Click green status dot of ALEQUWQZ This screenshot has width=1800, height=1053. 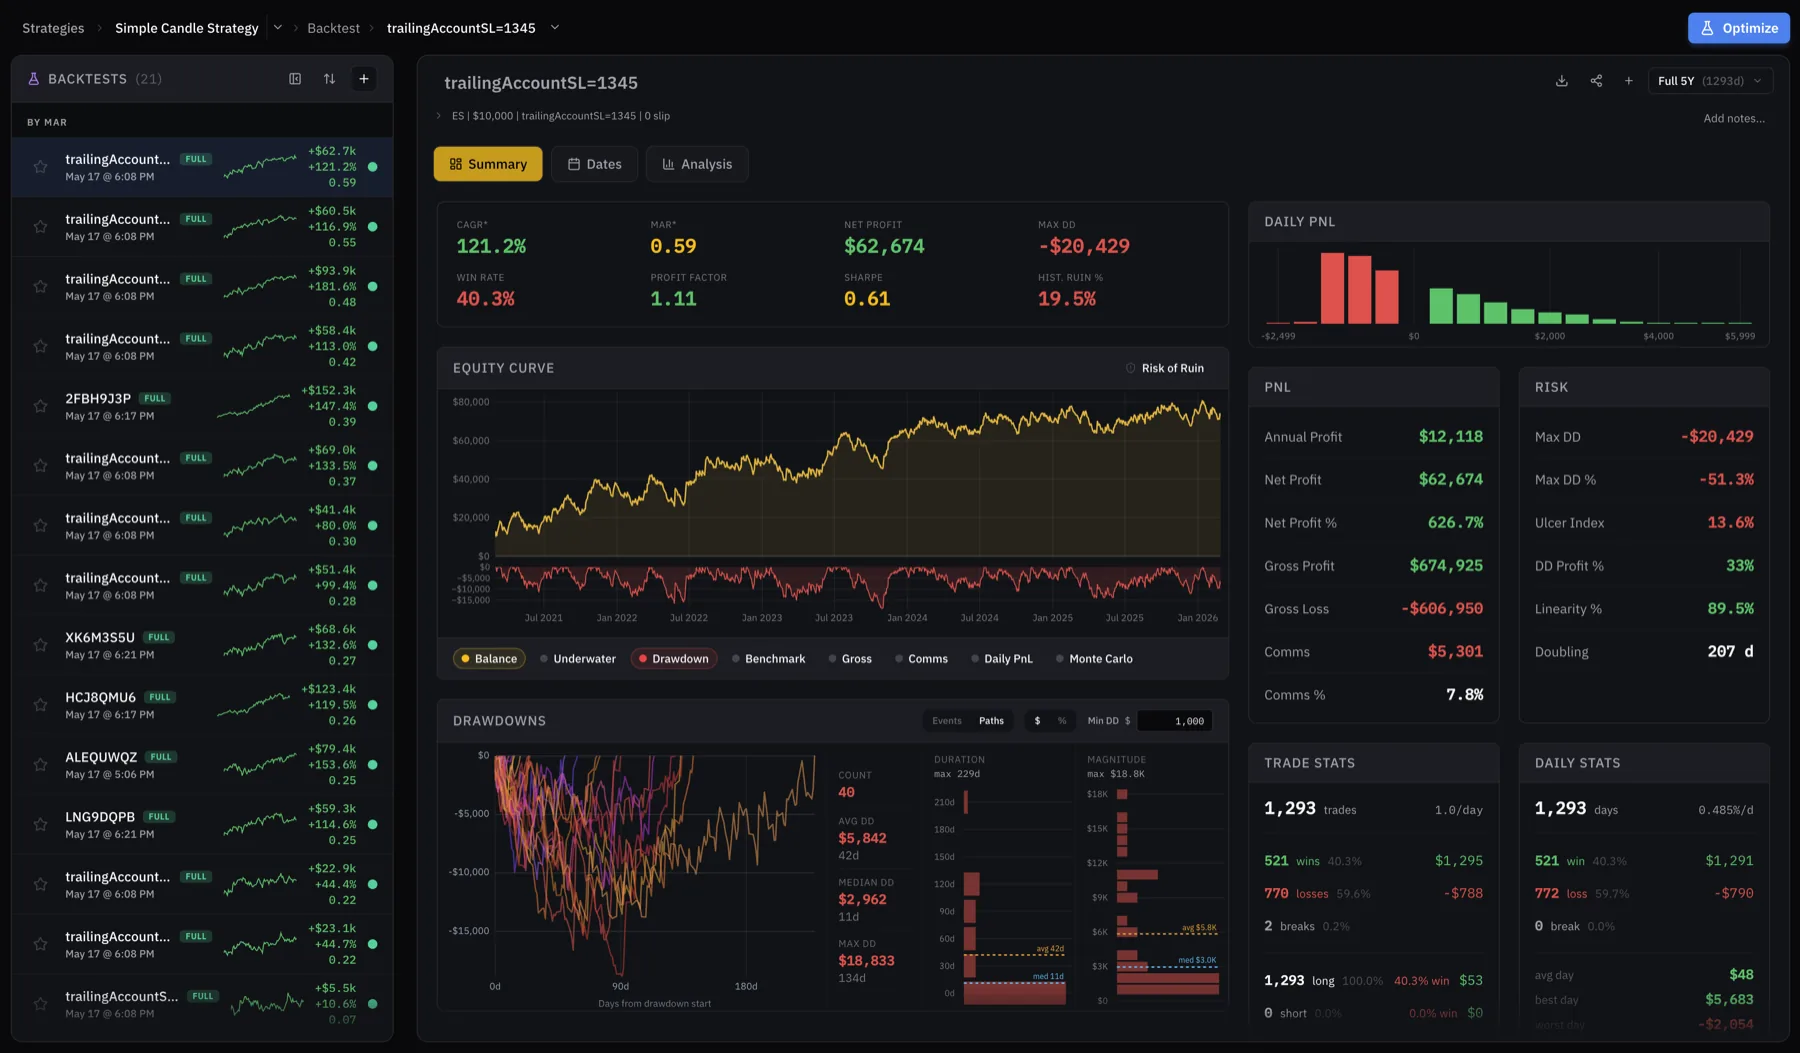click(x=373, y=765)
